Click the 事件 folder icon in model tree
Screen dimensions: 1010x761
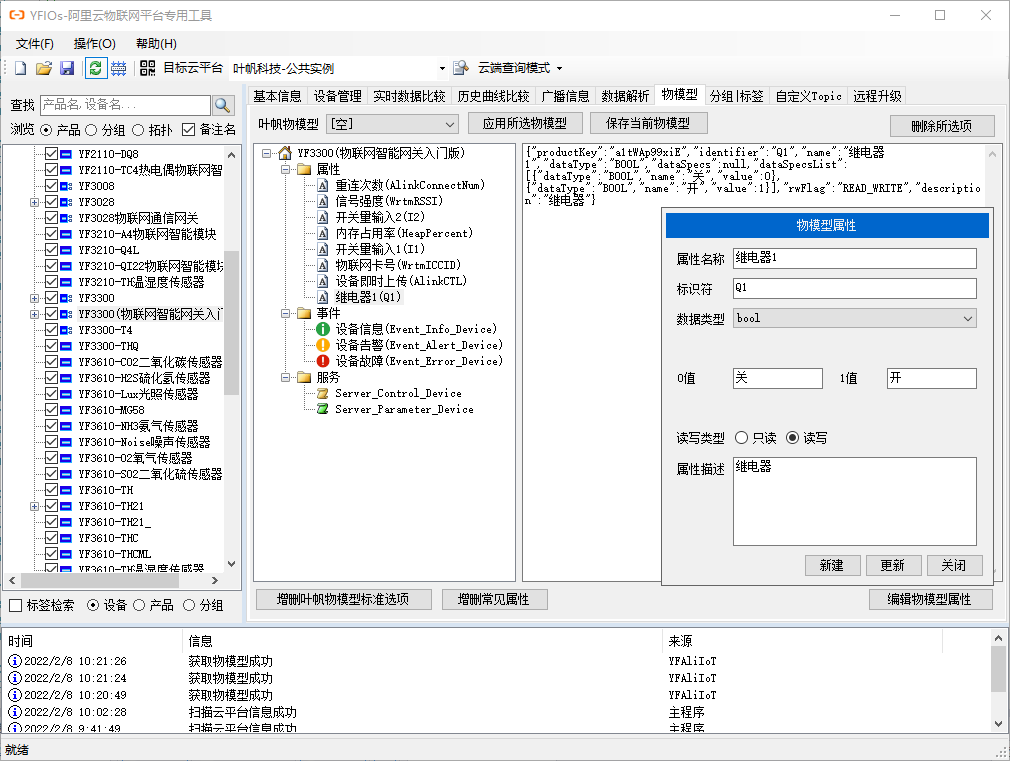304,313
